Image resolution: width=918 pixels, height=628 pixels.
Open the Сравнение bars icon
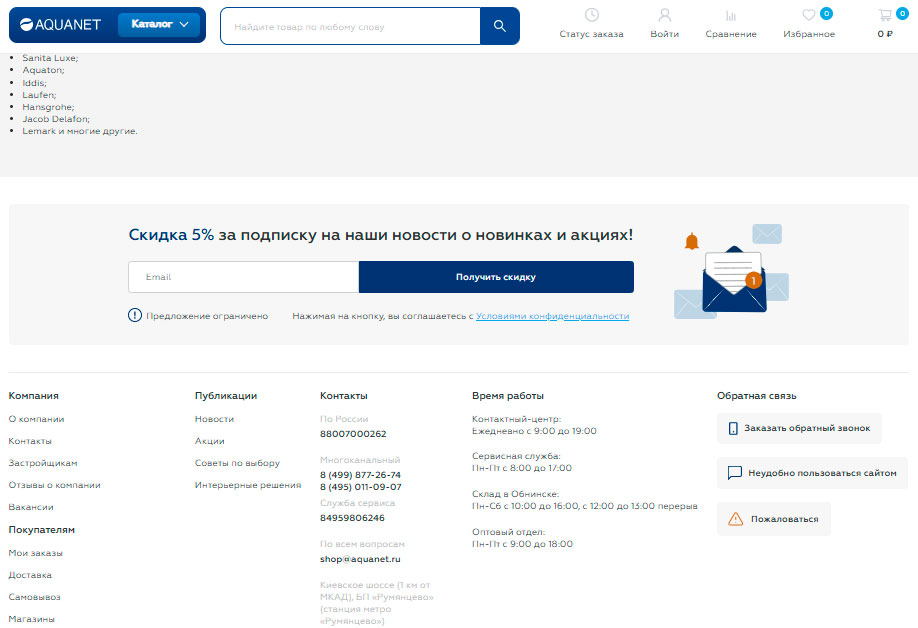pyautogui.click(x=731, y=15)
